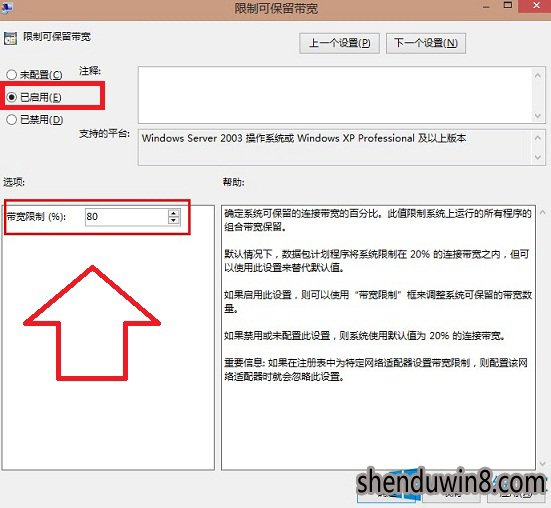This screenshot has width=551, height=508.
Task: Click the down arrow of the 支持的平台 scrollbar
Action: [538, 157]
